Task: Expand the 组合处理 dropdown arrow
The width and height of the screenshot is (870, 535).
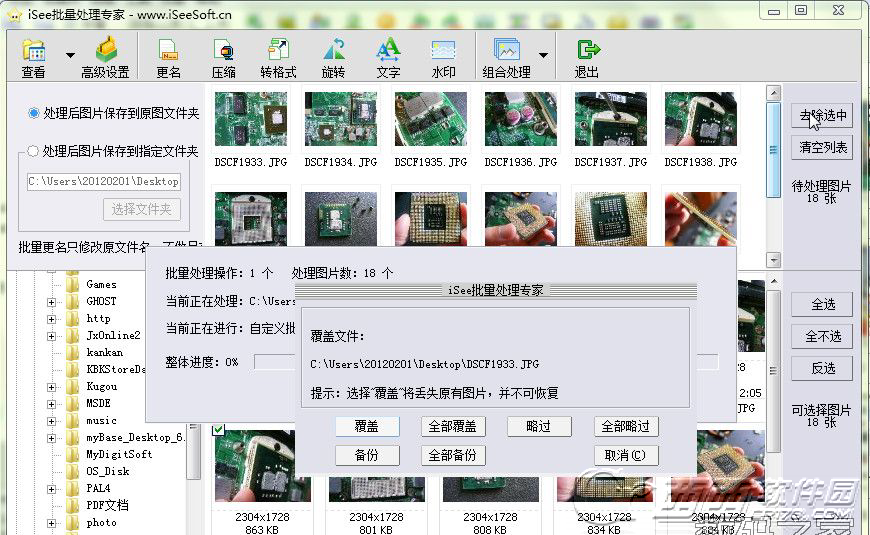Action: tap(543, 55)
